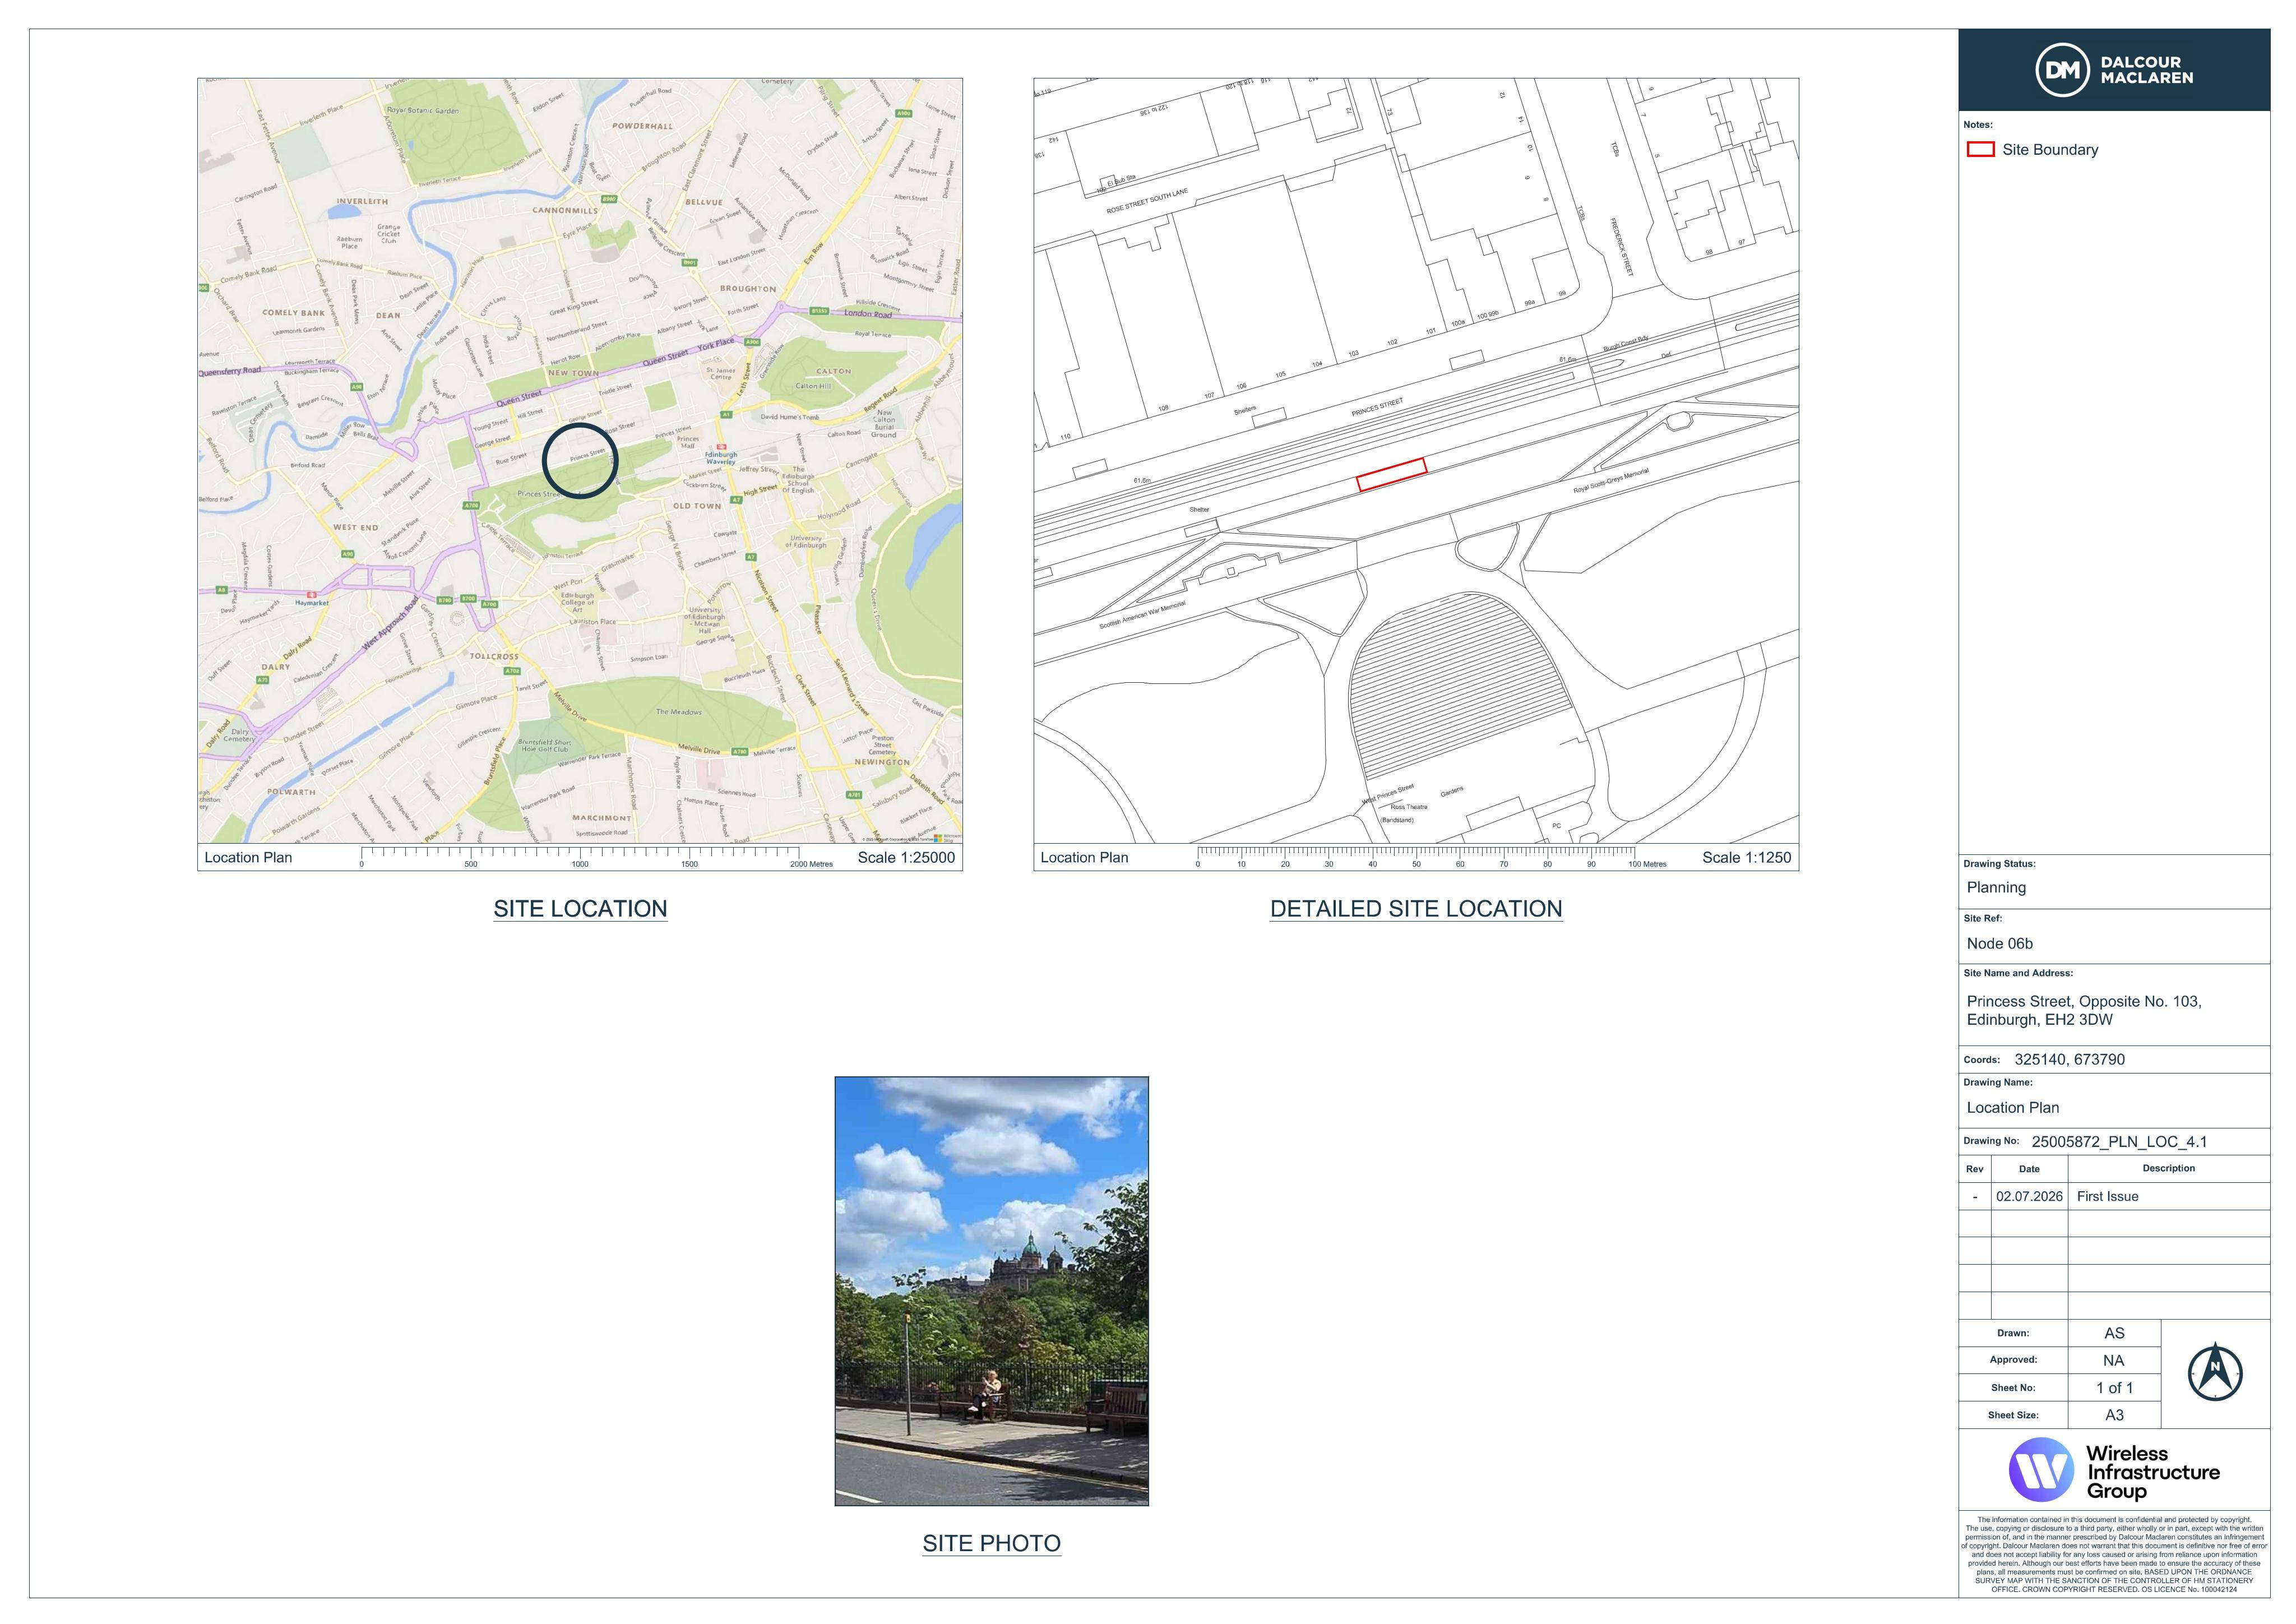This screenshot has height=1624, width=2296.
Task: Click the 'INVERLEITH' district label
Action: coord(362,201)
